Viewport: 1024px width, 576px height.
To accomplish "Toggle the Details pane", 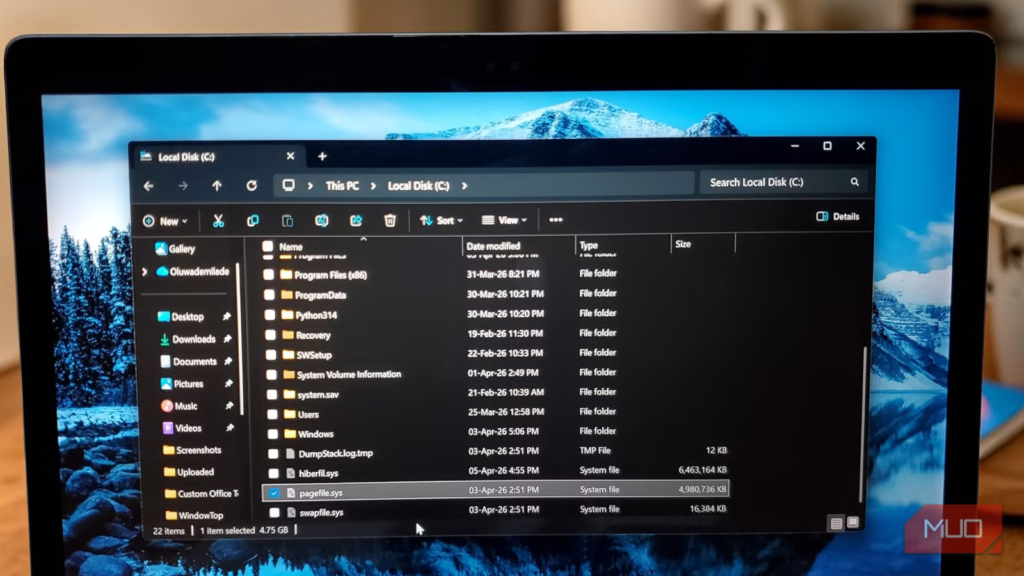I will coord(838,217).
